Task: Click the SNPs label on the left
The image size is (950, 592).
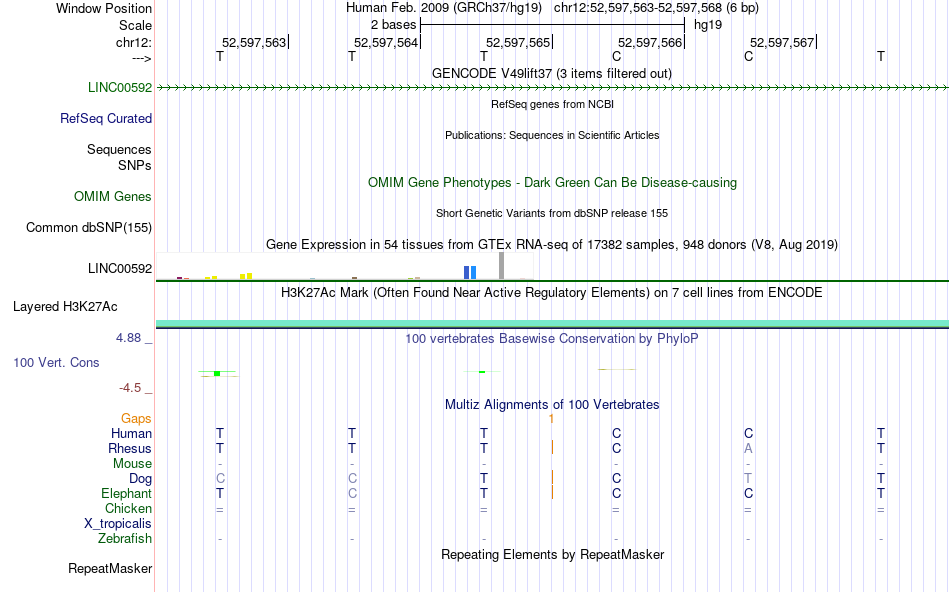Action: tap(135, 165)
